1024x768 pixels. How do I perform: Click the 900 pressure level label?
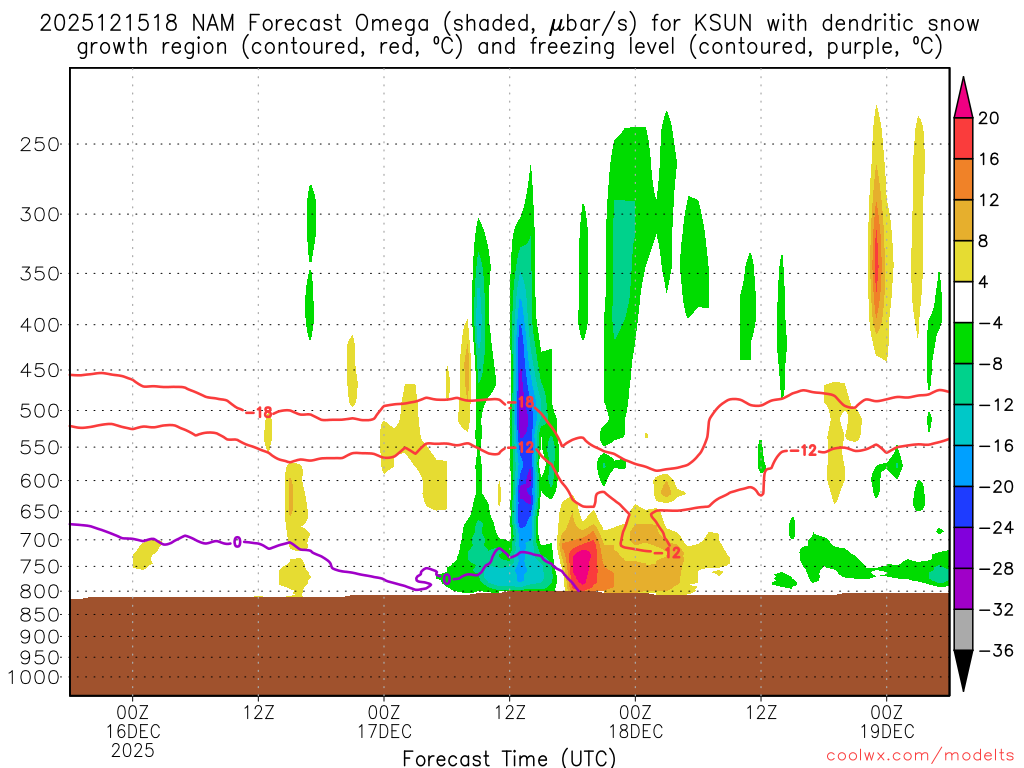tap(40, 636)
